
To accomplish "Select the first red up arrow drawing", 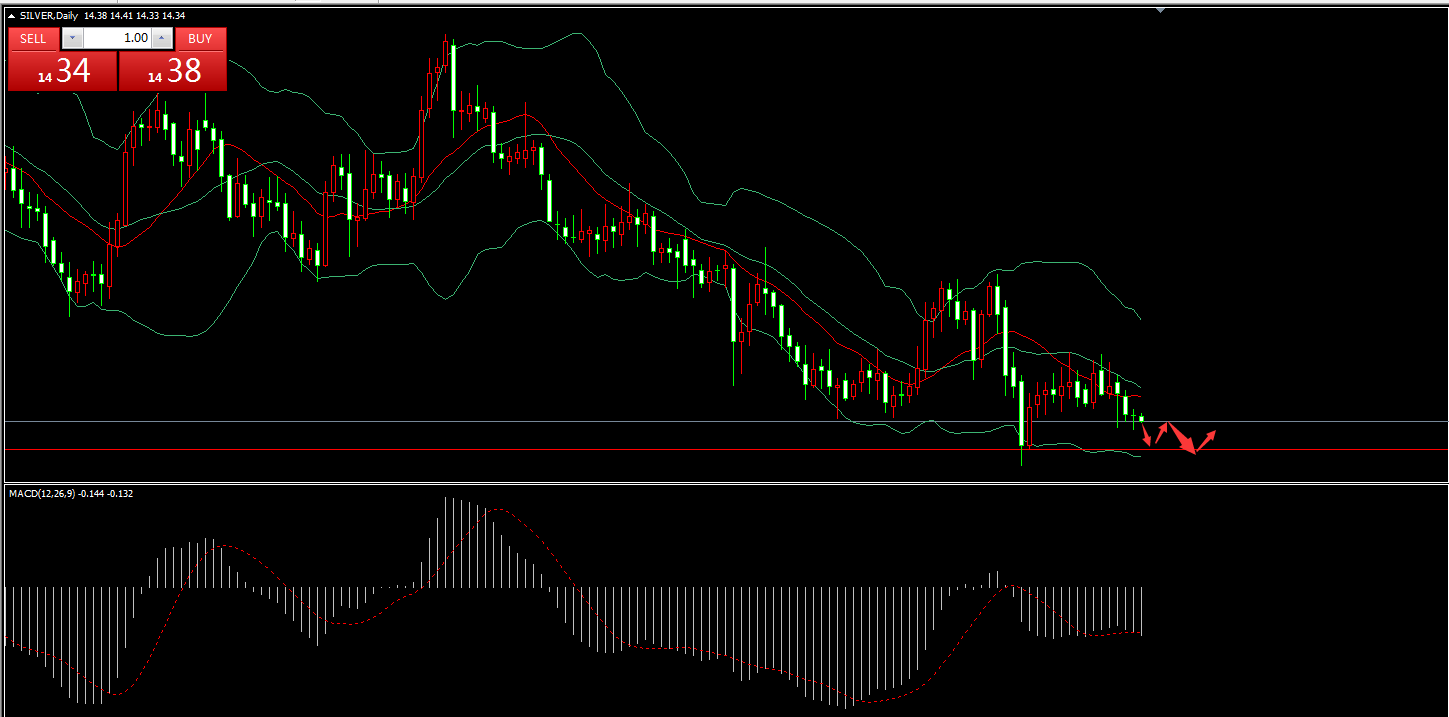I will point(1162,432).
